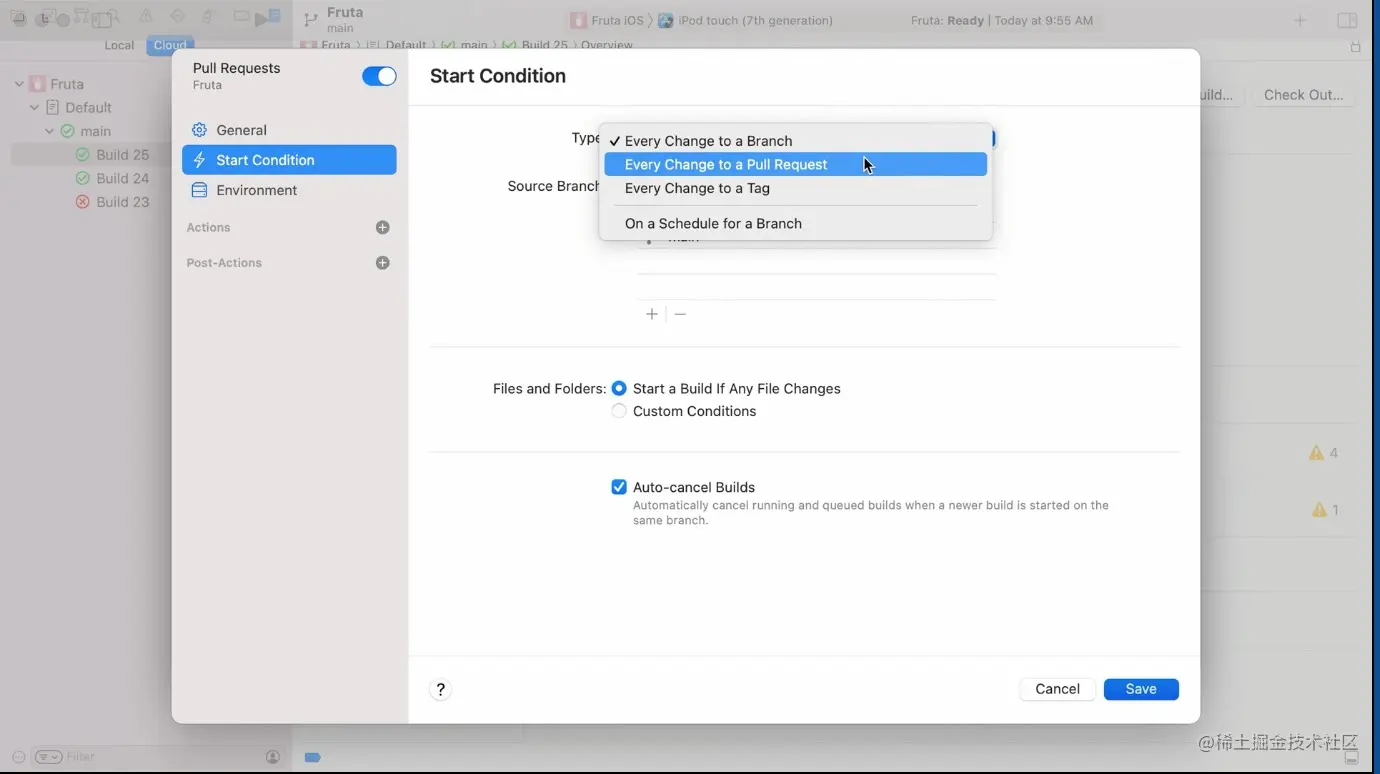Select Custom Conditions radio button
The height and width of the screenshot is (774, 1380).
(619, 411)
